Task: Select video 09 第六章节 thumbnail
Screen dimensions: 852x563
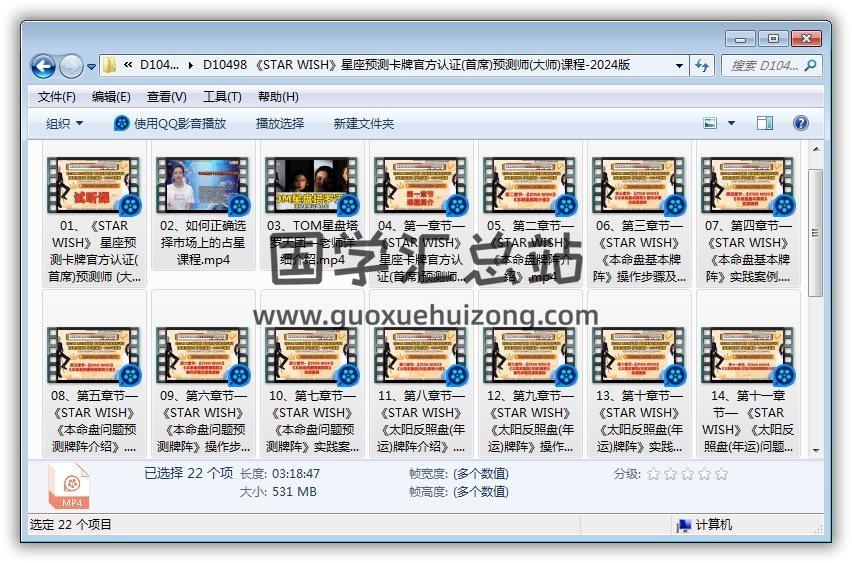Action: 203,355
